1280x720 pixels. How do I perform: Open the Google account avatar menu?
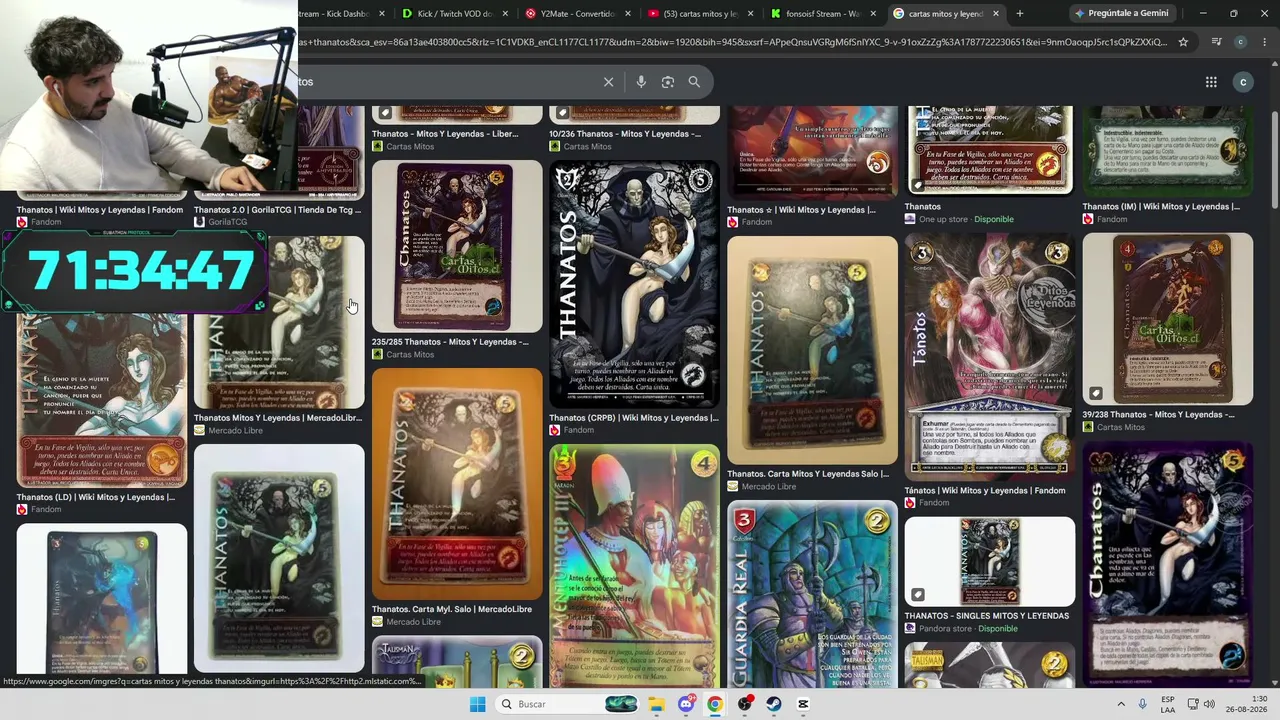1243,82
